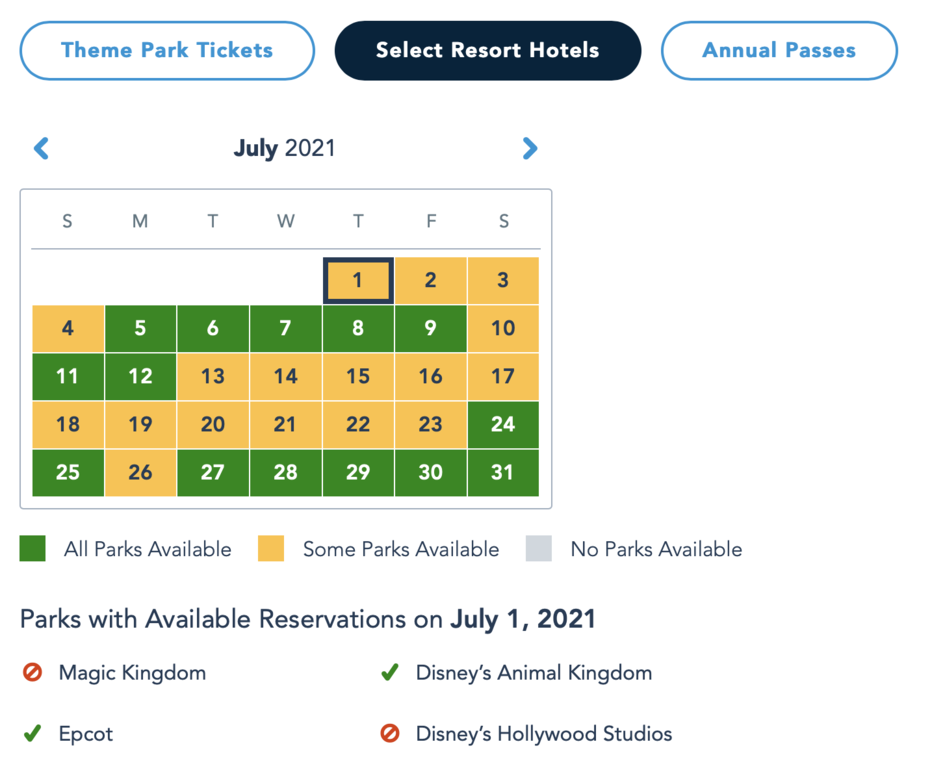This screenshot has width=932, height=768.
Task: Go to previous month with left chevron
Action: 41,148
